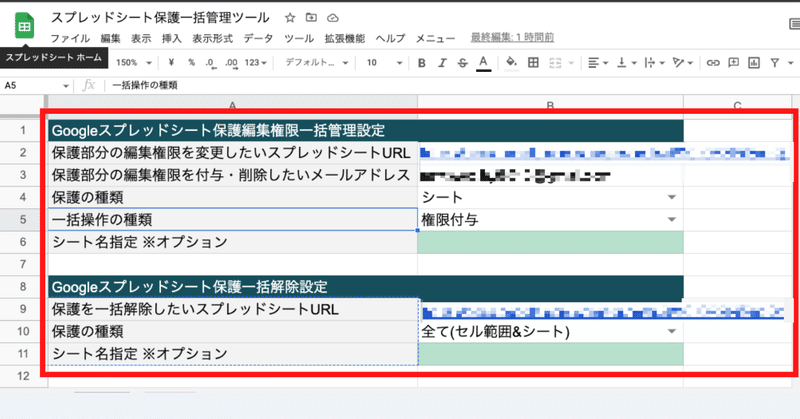This screenshot has width=800, height=419.
Task: Open vertical align options
Action: pyautogui.click(x=627, y=63)
